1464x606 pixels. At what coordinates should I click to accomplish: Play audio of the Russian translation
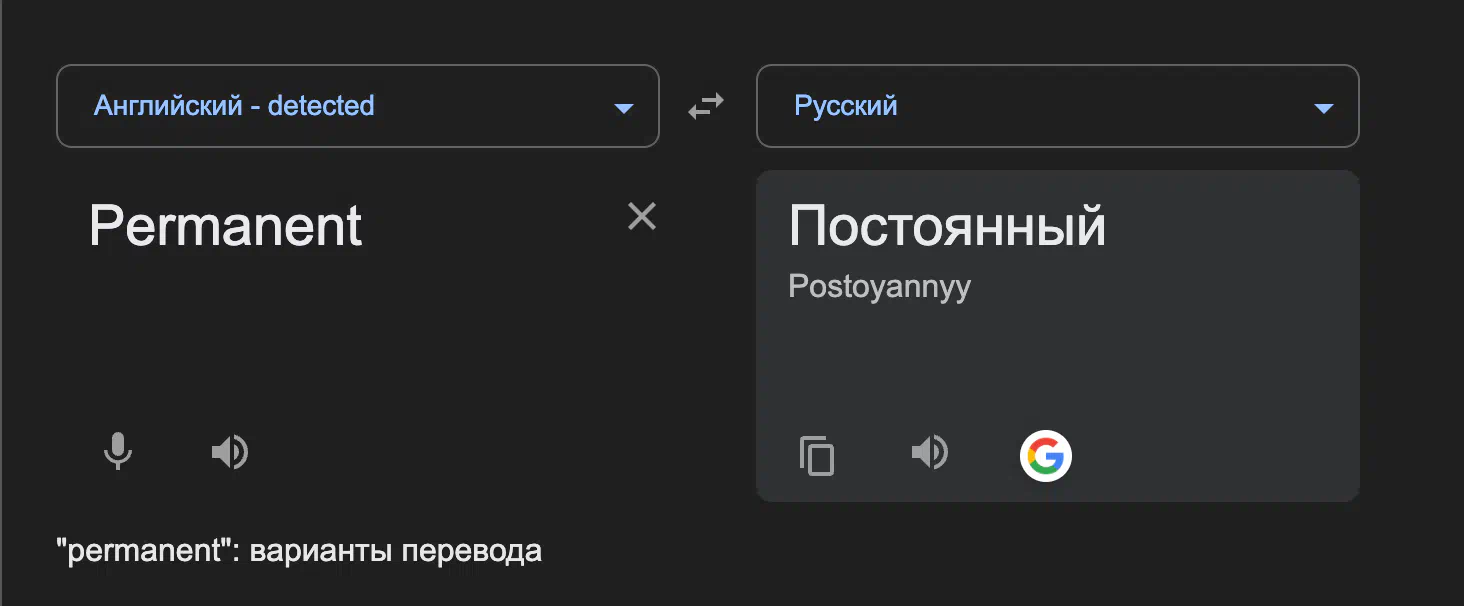coord(929,452)
